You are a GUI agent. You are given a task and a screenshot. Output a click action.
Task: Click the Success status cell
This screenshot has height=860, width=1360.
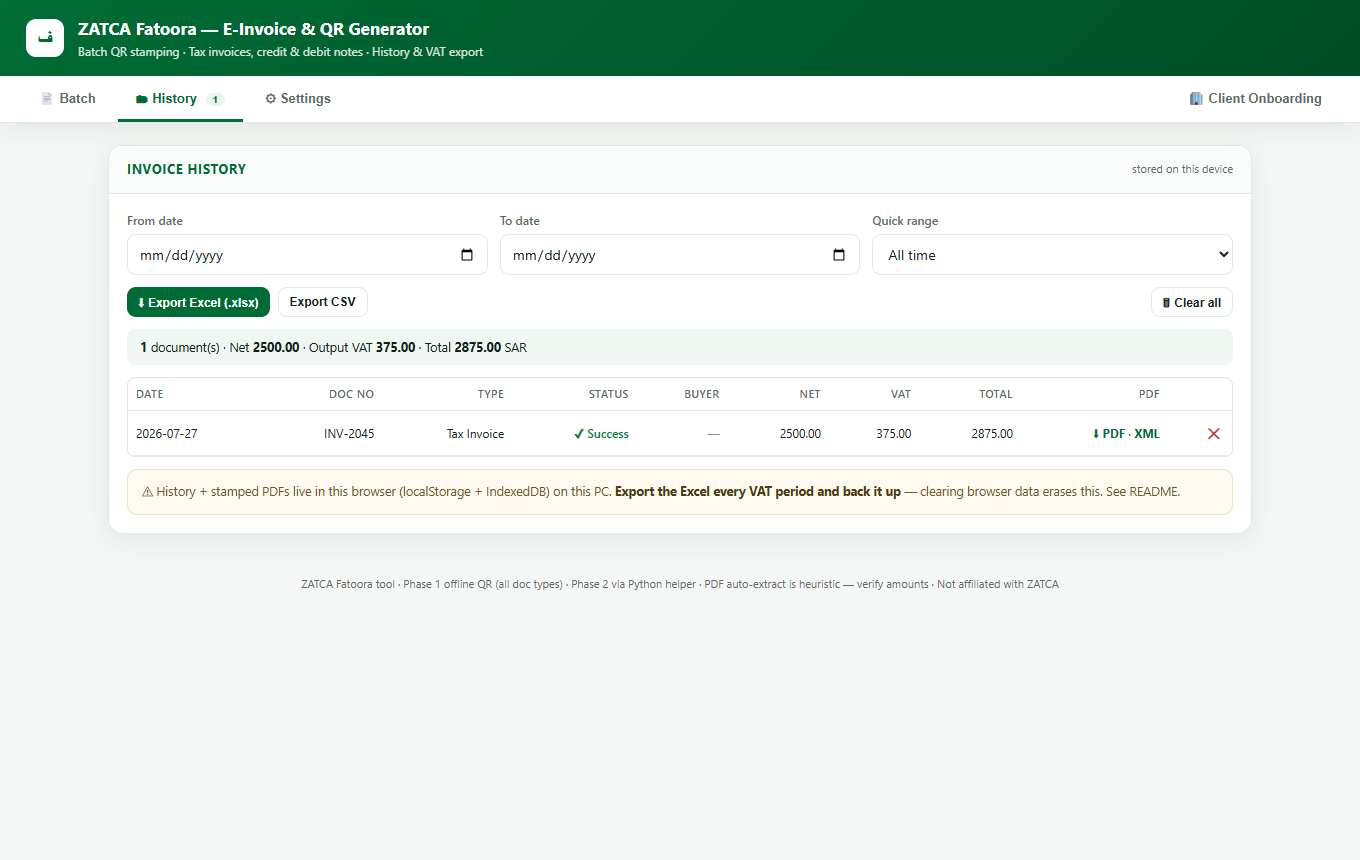(x=601, y=434)
